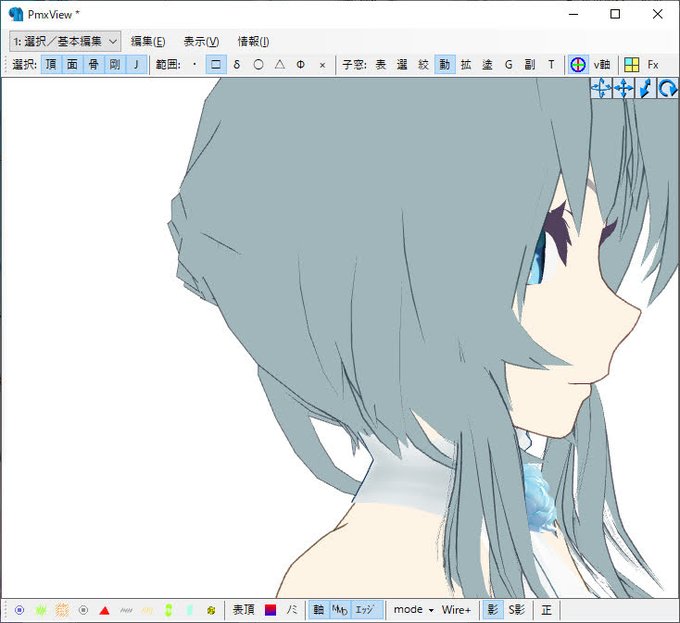Toggle the gray slashes display icon
This screenshot has width=680, height=623.
click(126, 610)
